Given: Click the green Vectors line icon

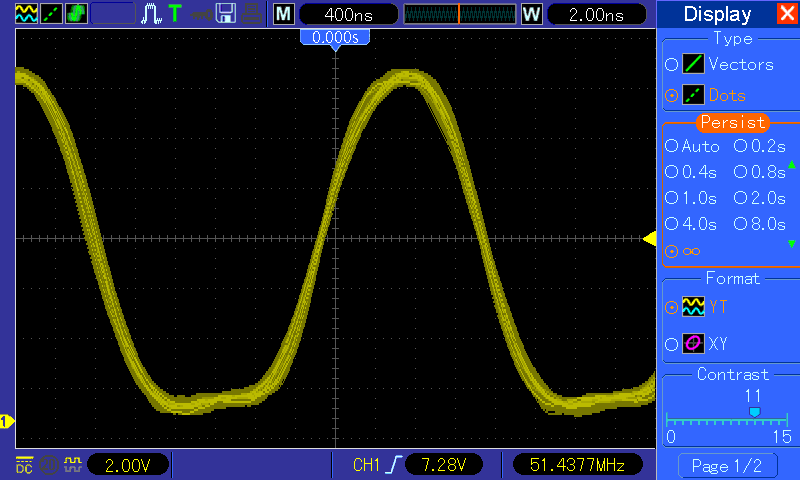Looking at the screenshot, I should (693, 64).
